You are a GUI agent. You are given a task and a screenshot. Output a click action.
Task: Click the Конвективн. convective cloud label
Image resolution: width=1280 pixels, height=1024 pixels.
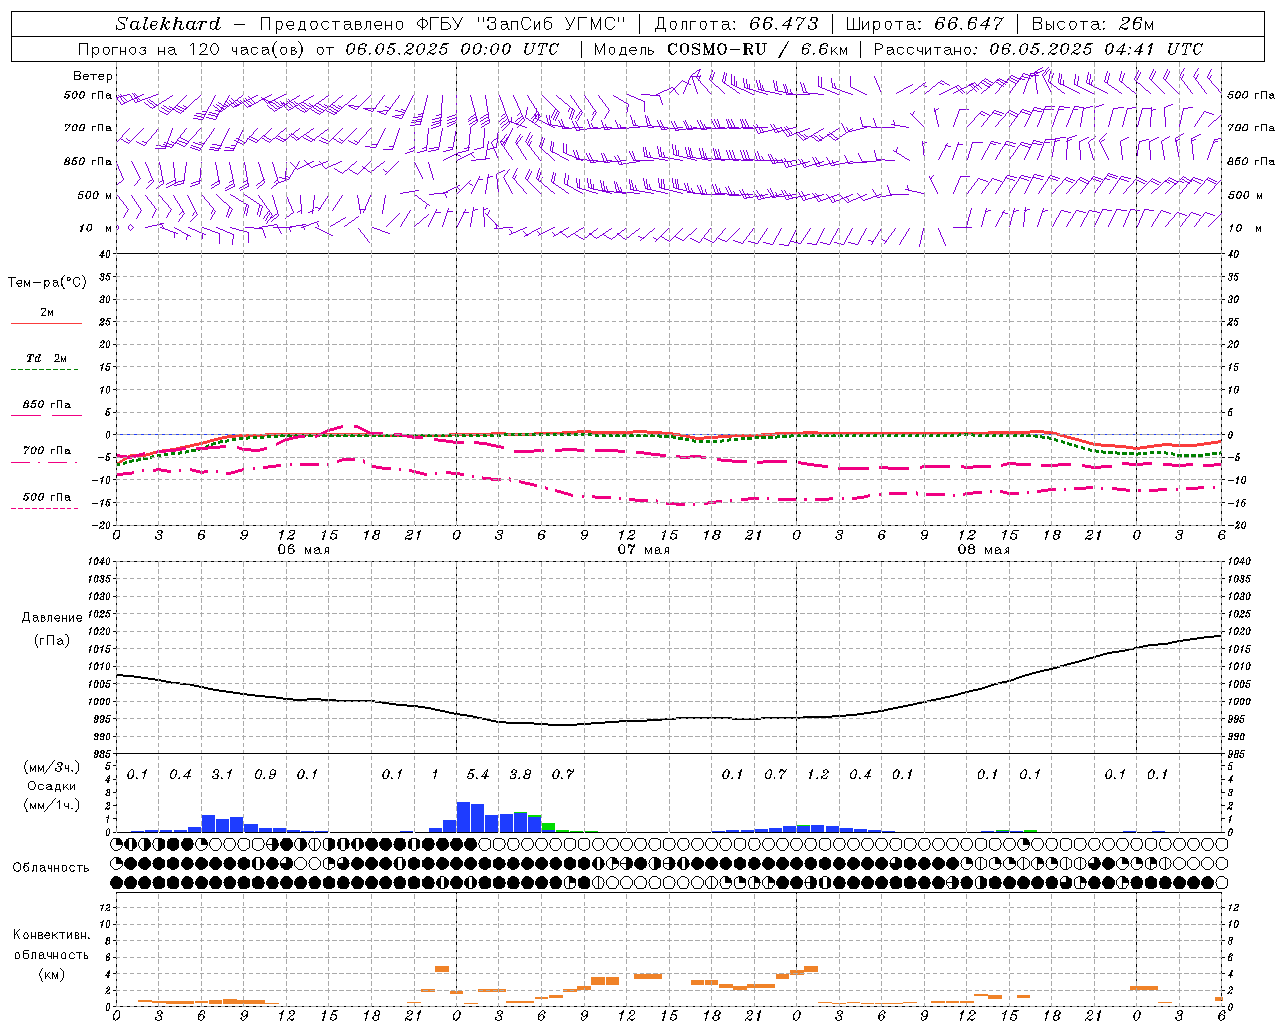(x=51, y=935)
